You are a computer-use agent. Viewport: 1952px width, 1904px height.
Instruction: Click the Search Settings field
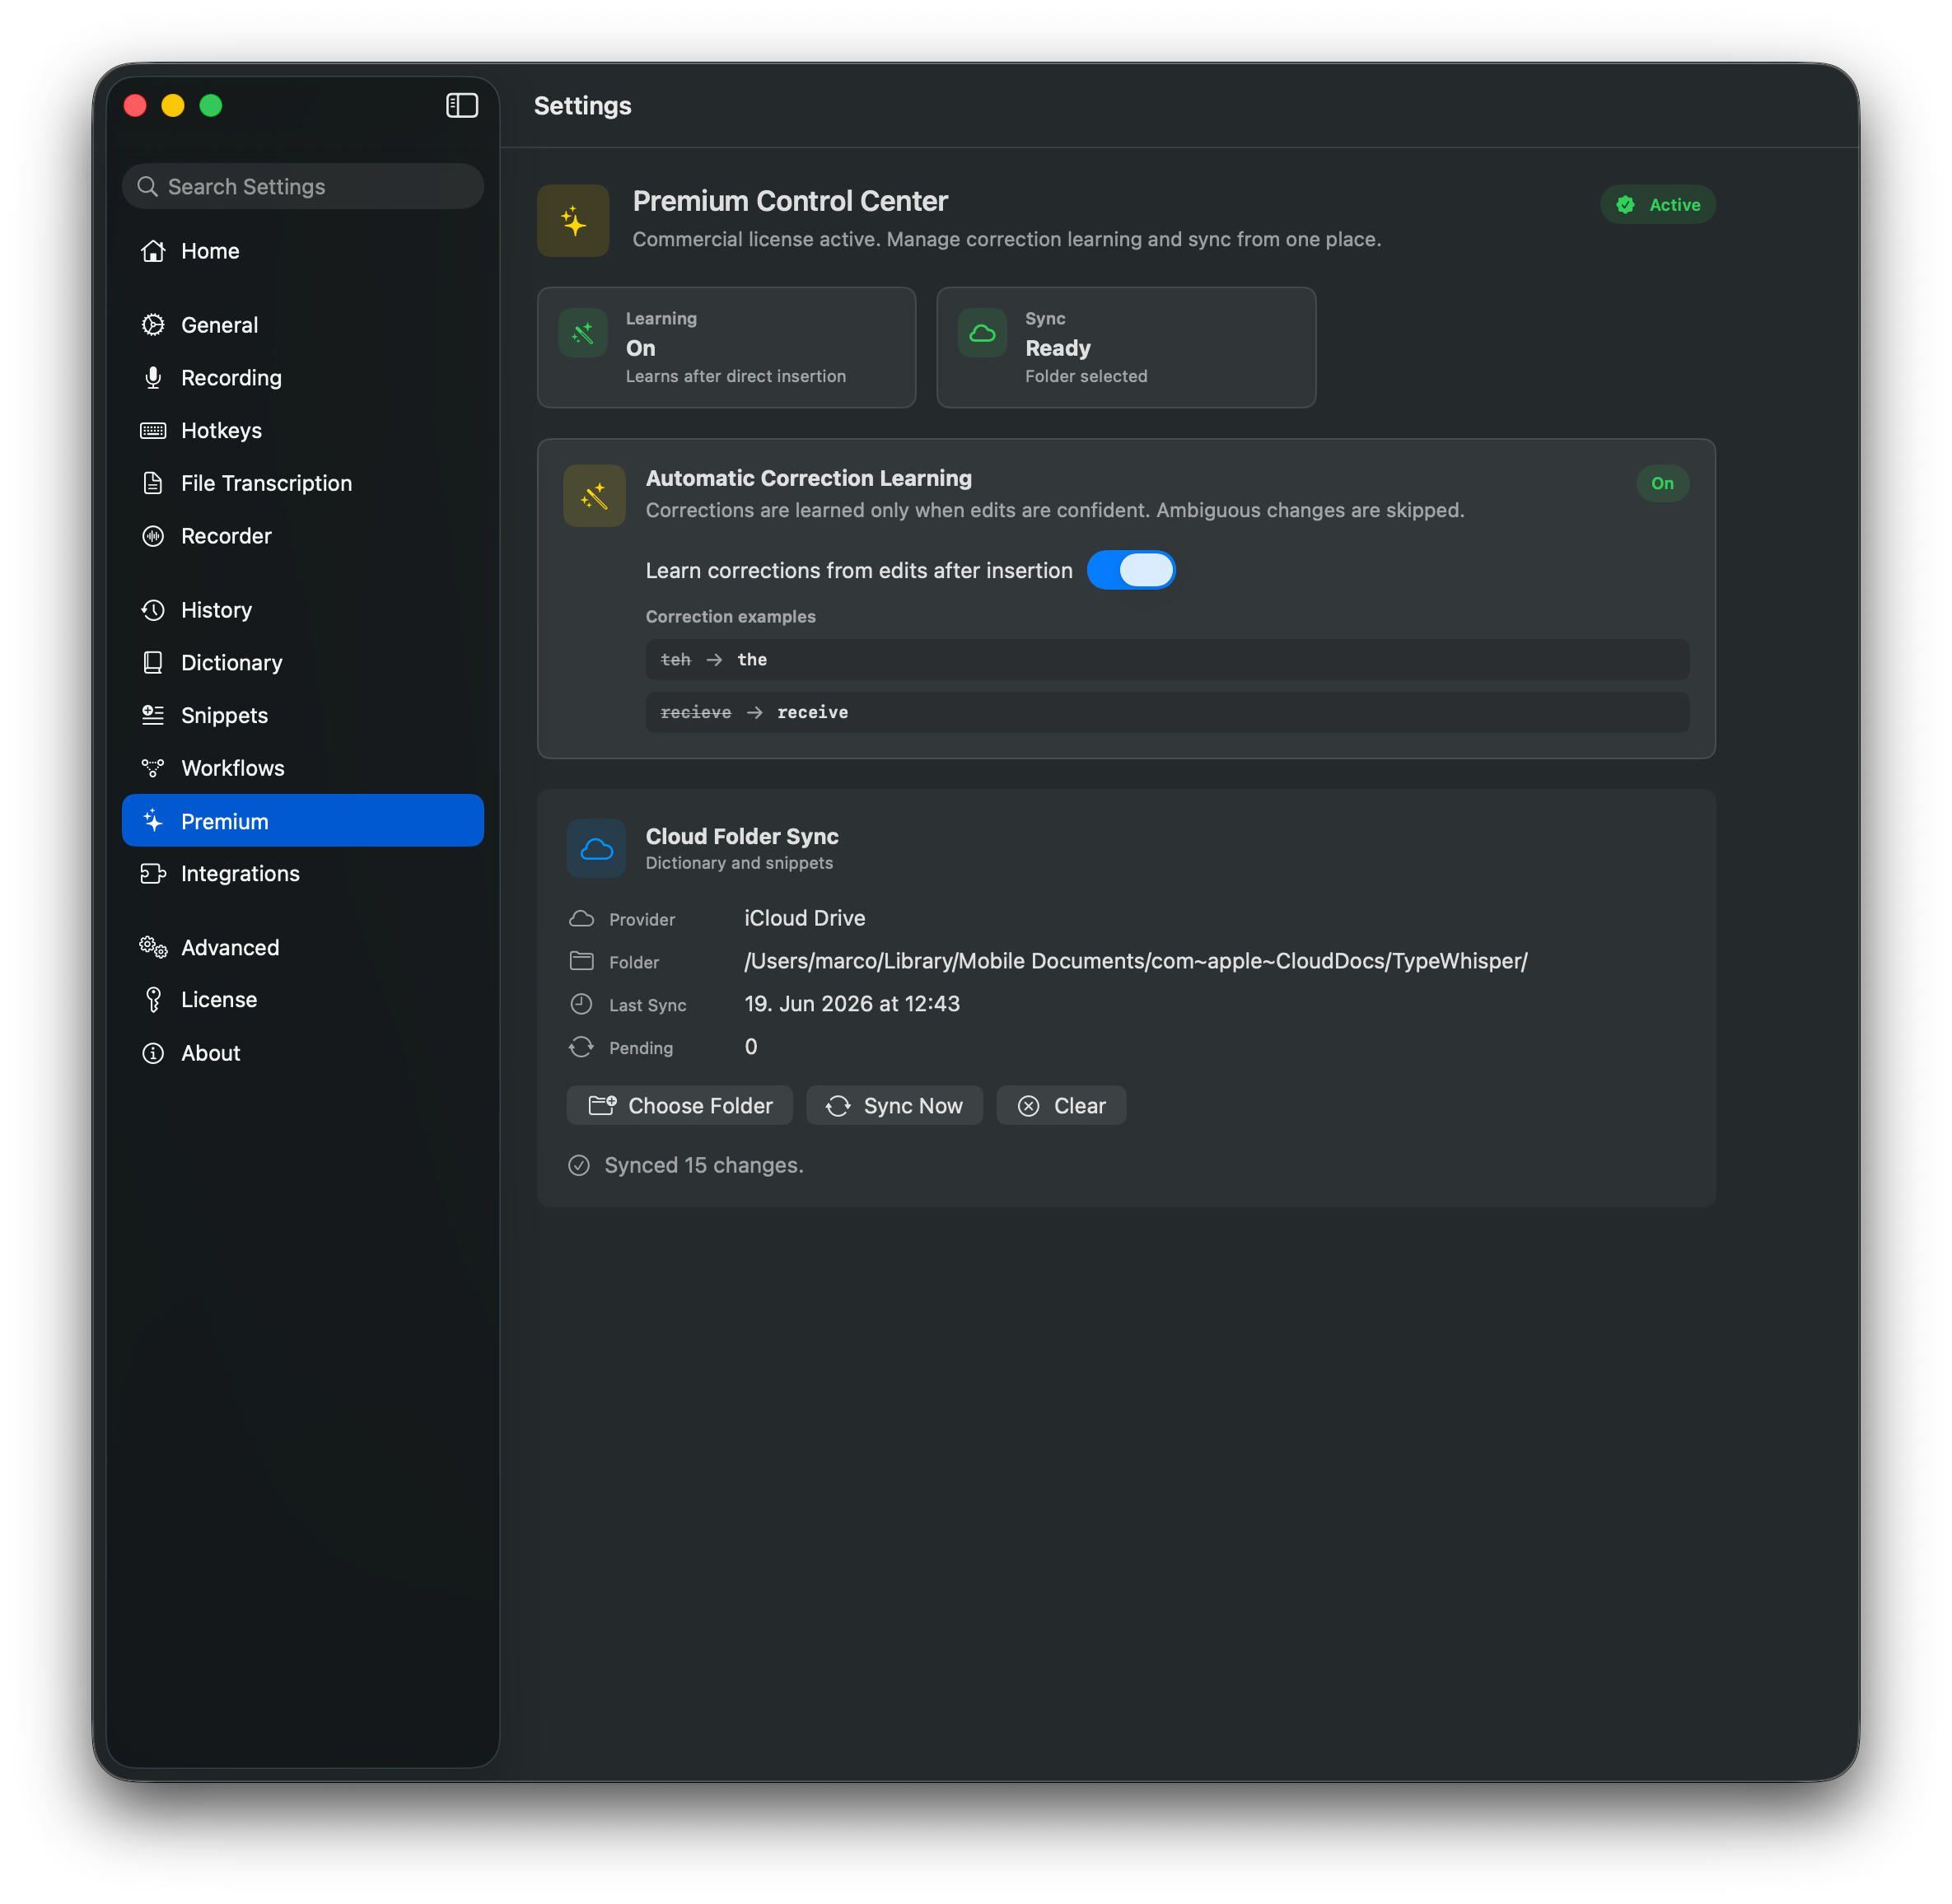pos(303,186)
